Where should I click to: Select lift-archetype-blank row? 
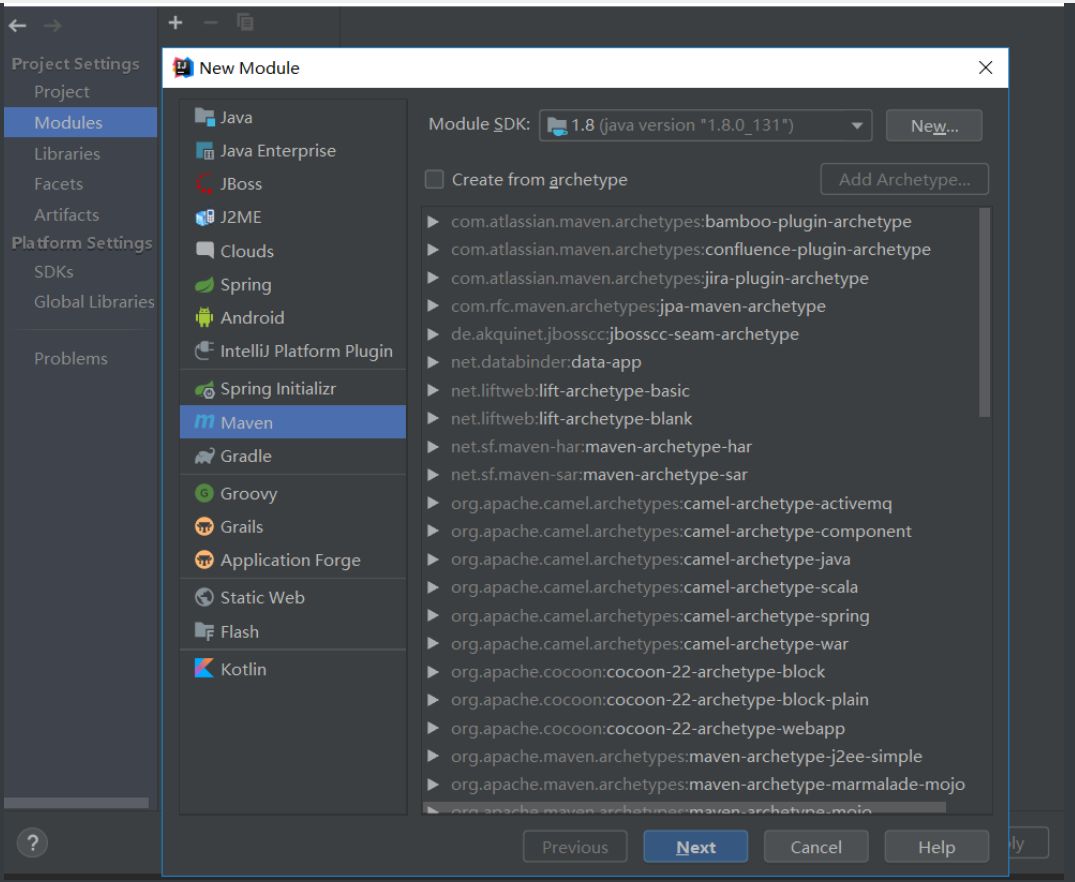pos(701,418)
